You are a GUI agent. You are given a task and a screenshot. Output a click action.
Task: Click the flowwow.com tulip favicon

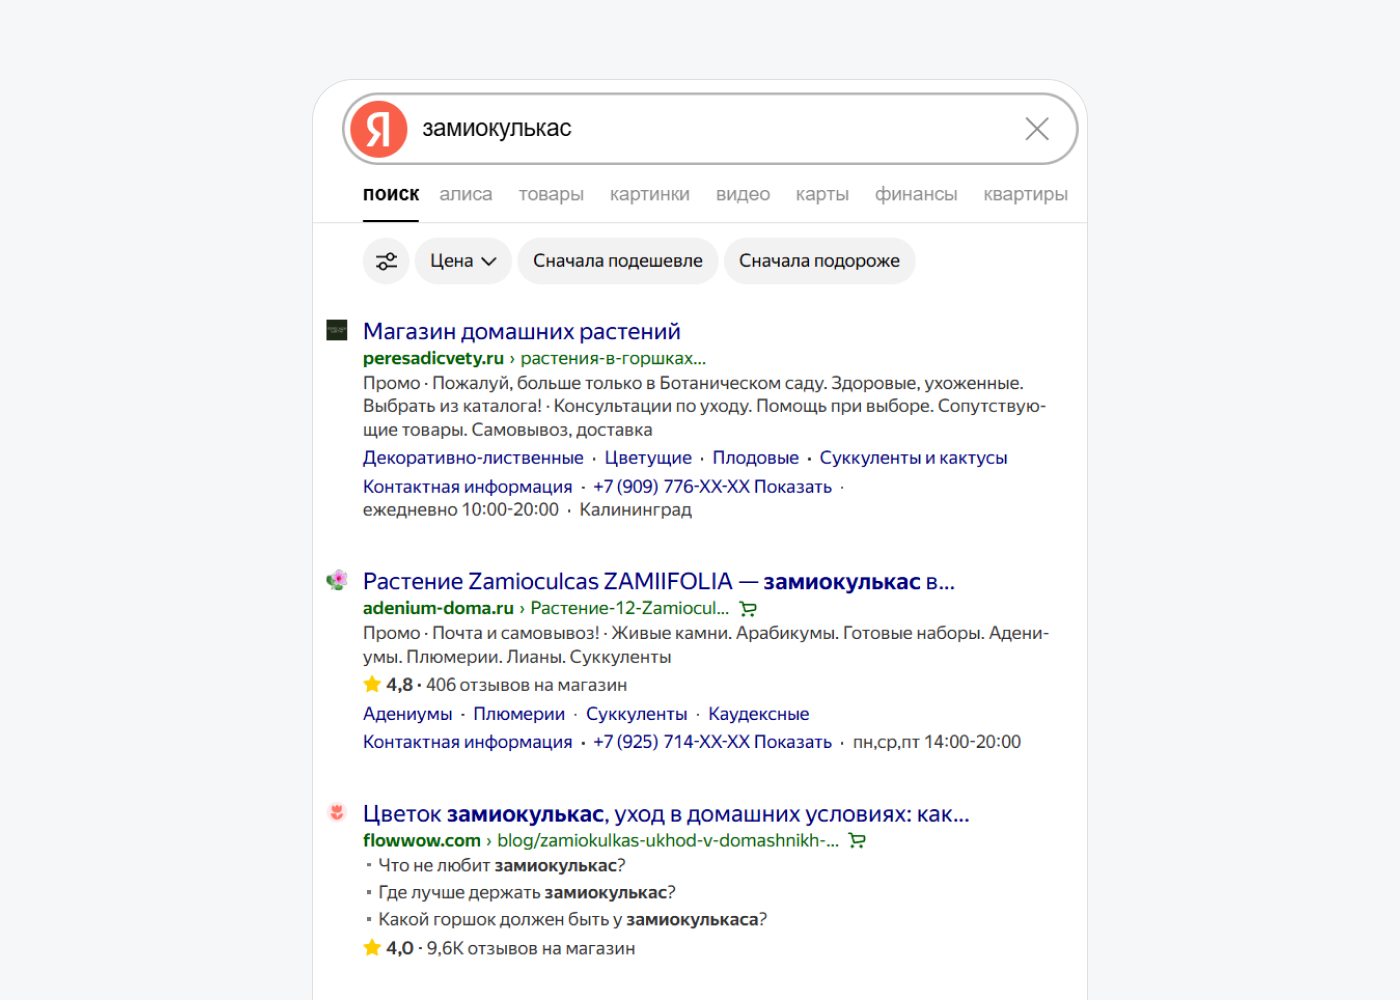pyautogui.click(x=337, y=813)
